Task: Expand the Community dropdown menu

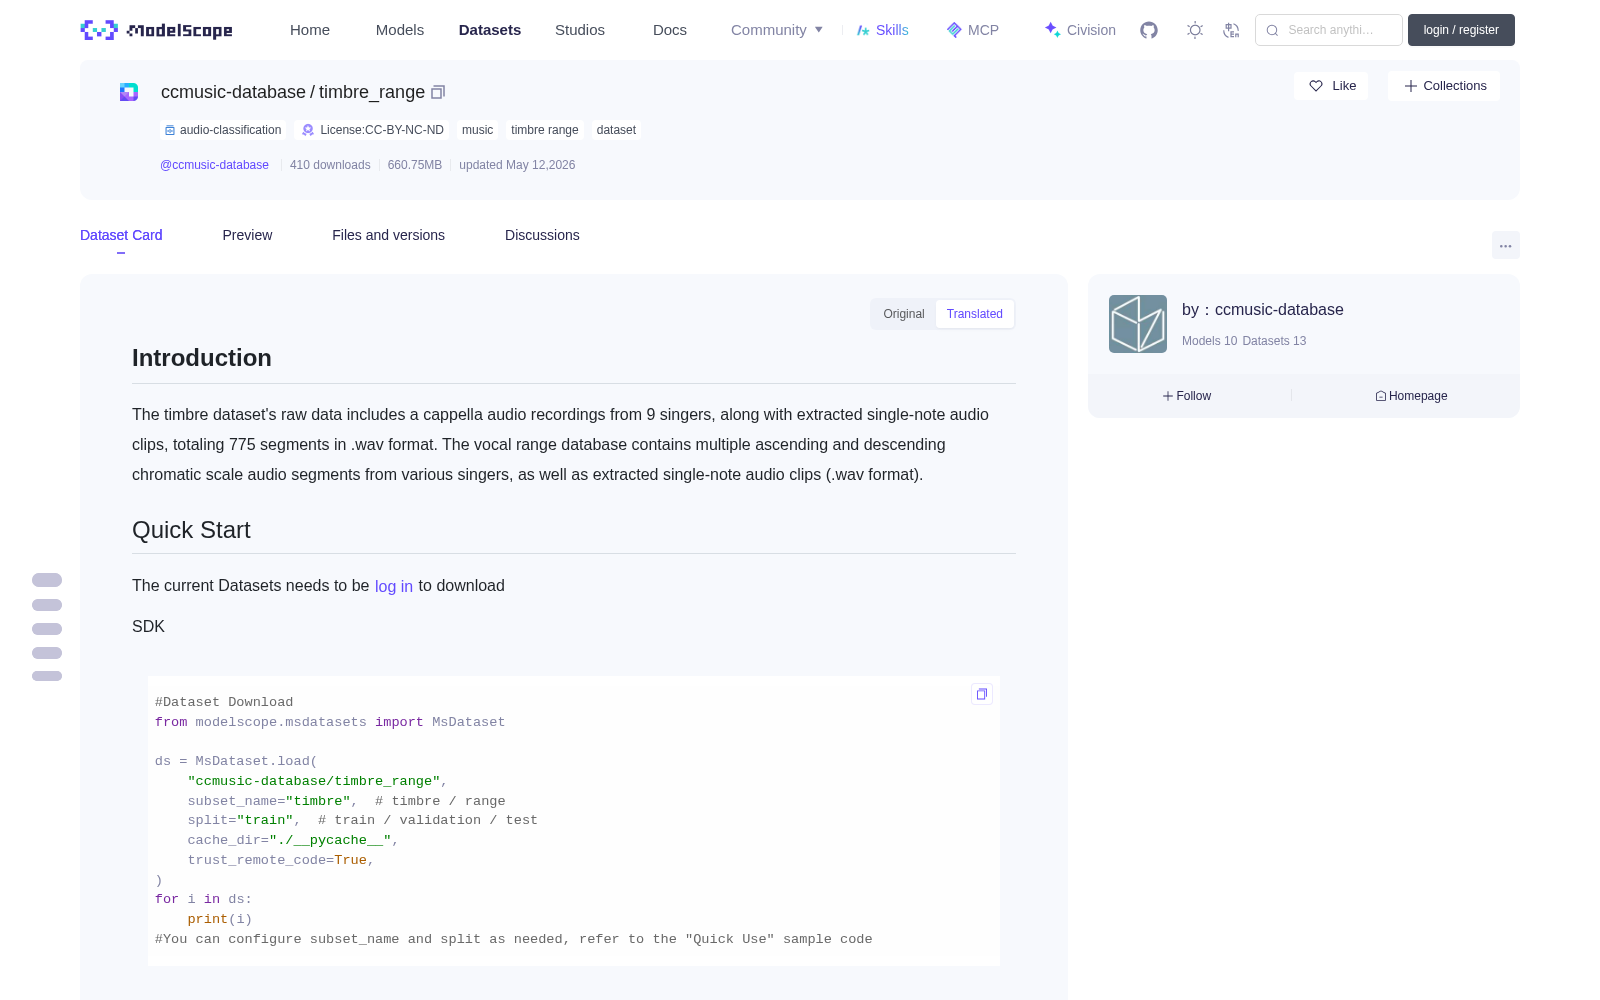Action: click(777, 30)
